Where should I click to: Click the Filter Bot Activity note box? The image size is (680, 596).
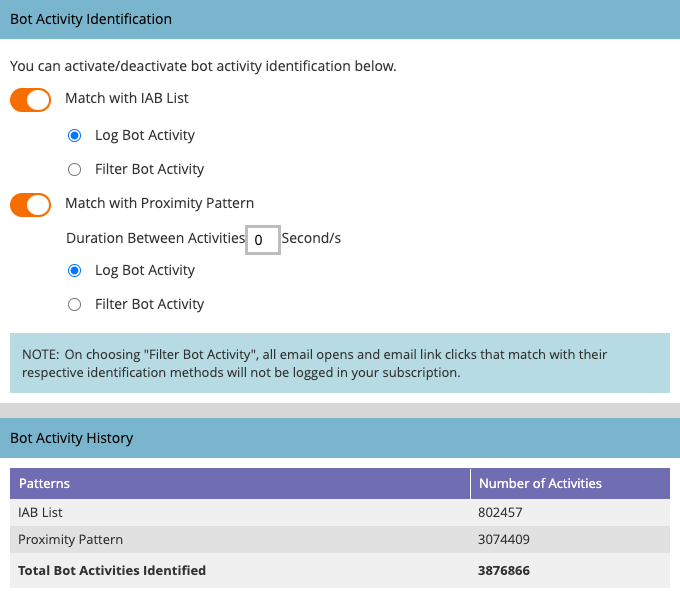tap(340, 363)
